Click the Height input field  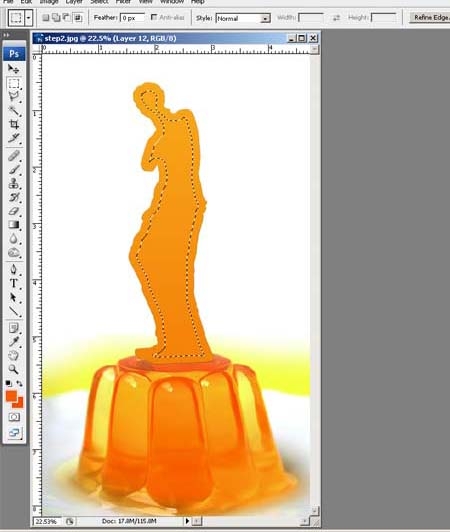pyautogui.click(x=383, y=18)
